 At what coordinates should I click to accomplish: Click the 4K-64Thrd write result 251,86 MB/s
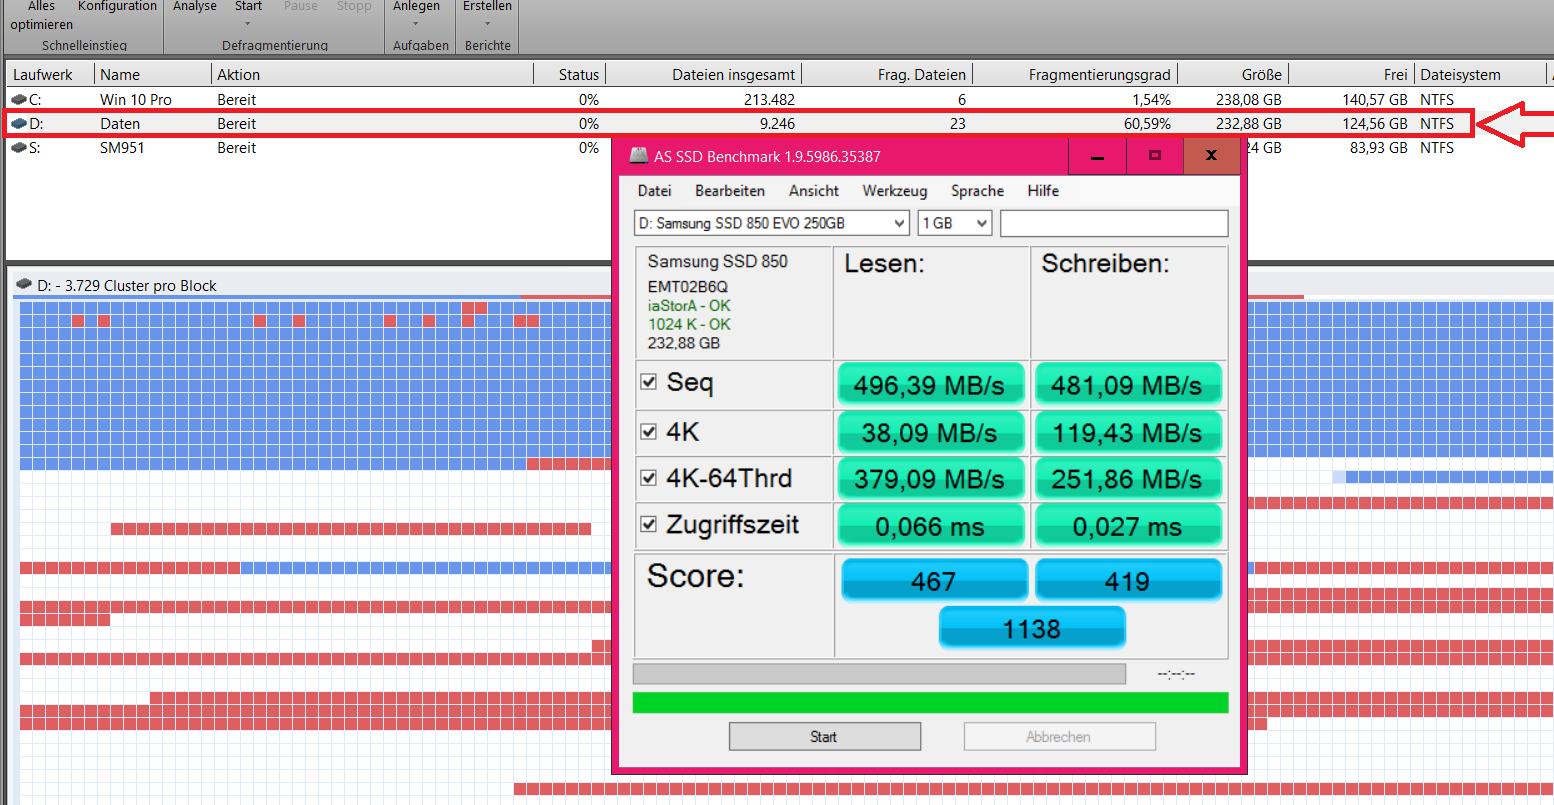(x=1127, y=479)
